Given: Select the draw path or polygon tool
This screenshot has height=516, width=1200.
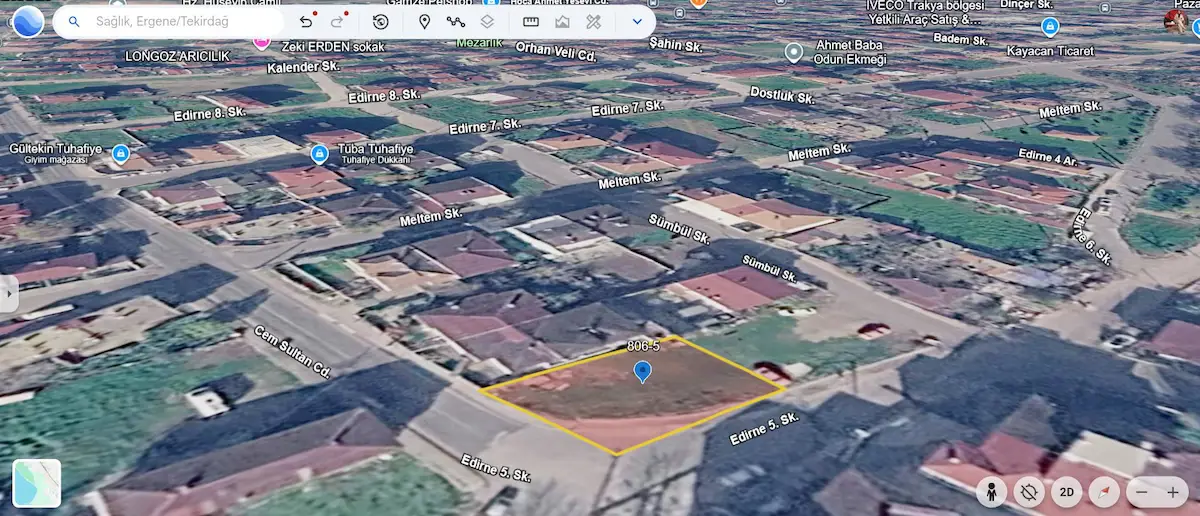Looking at the screenshot, I should [x=456, y=21].
